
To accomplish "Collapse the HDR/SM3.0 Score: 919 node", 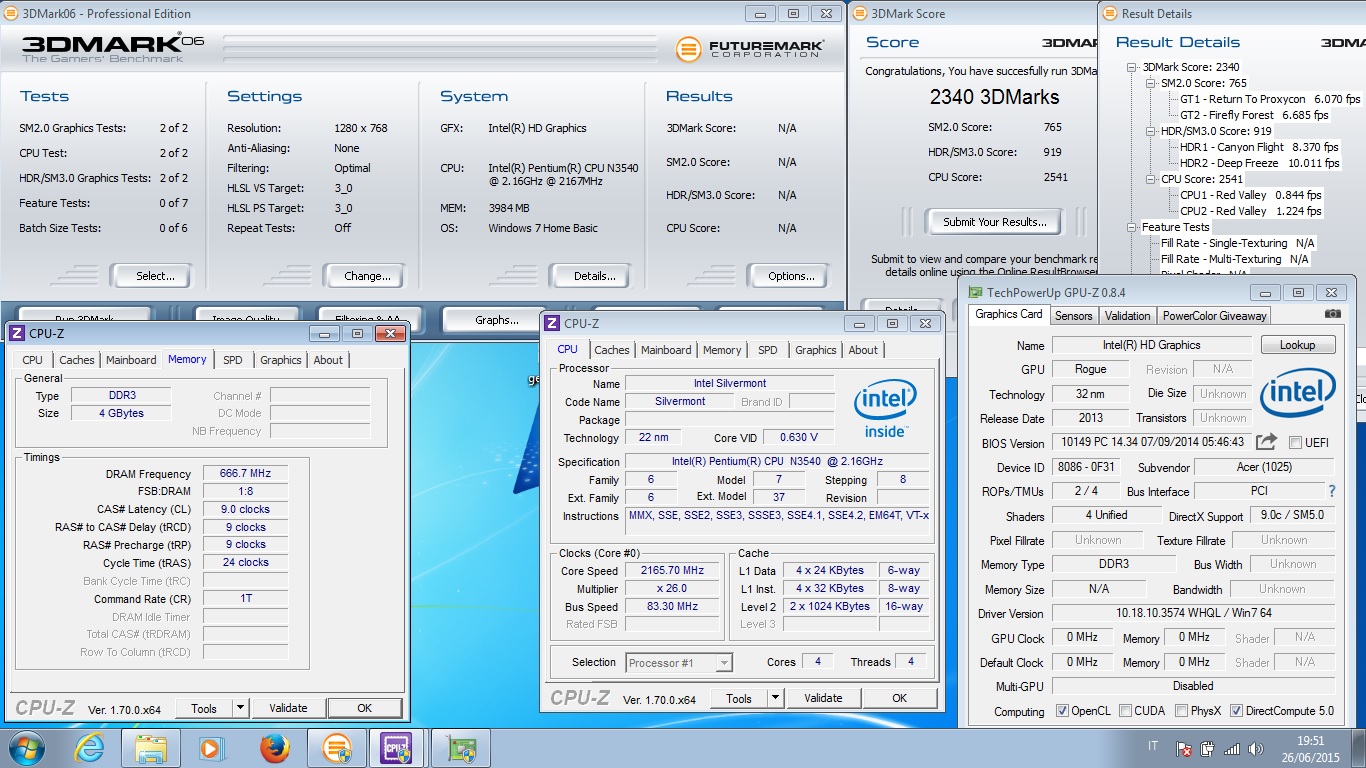I will point(1151,131).
